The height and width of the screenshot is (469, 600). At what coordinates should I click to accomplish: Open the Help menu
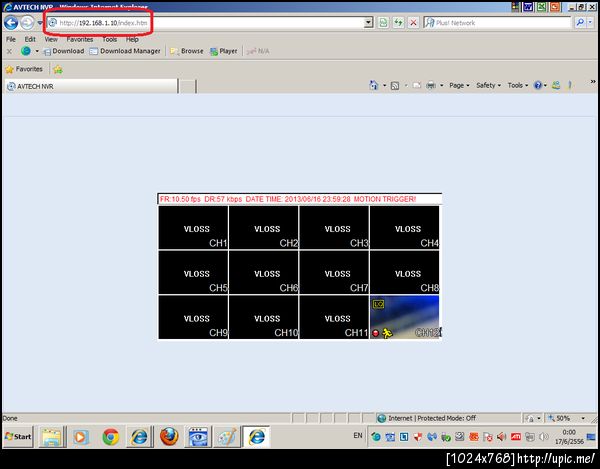point(132,39)
